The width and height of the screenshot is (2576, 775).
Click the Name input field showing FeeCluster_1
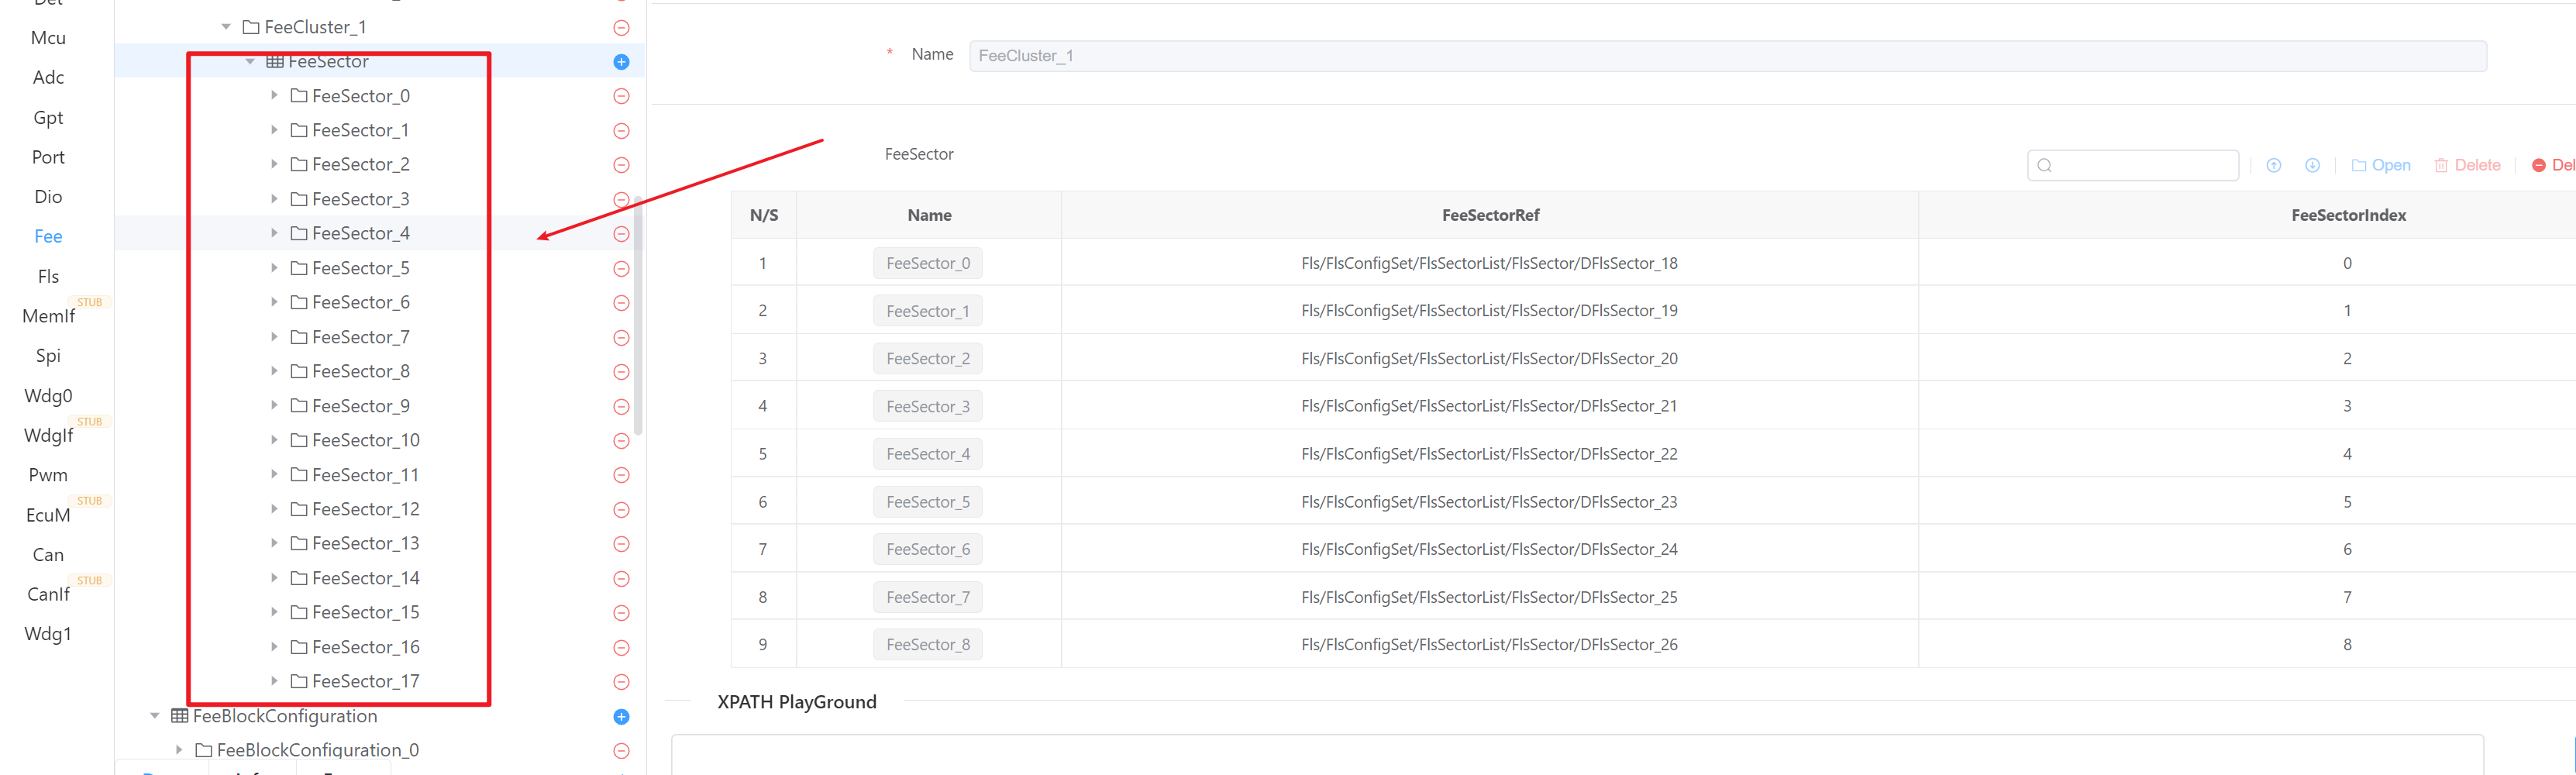click(1727, 56)
